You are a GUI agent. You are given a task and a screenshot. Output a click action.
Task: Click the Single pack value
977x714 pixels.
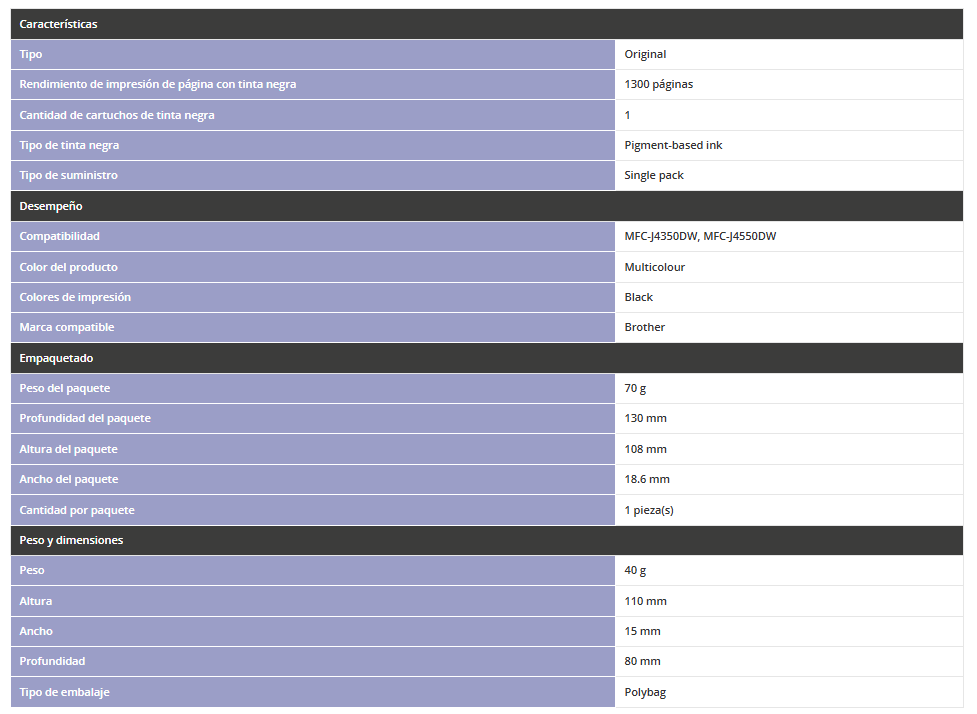pos(654,175)
